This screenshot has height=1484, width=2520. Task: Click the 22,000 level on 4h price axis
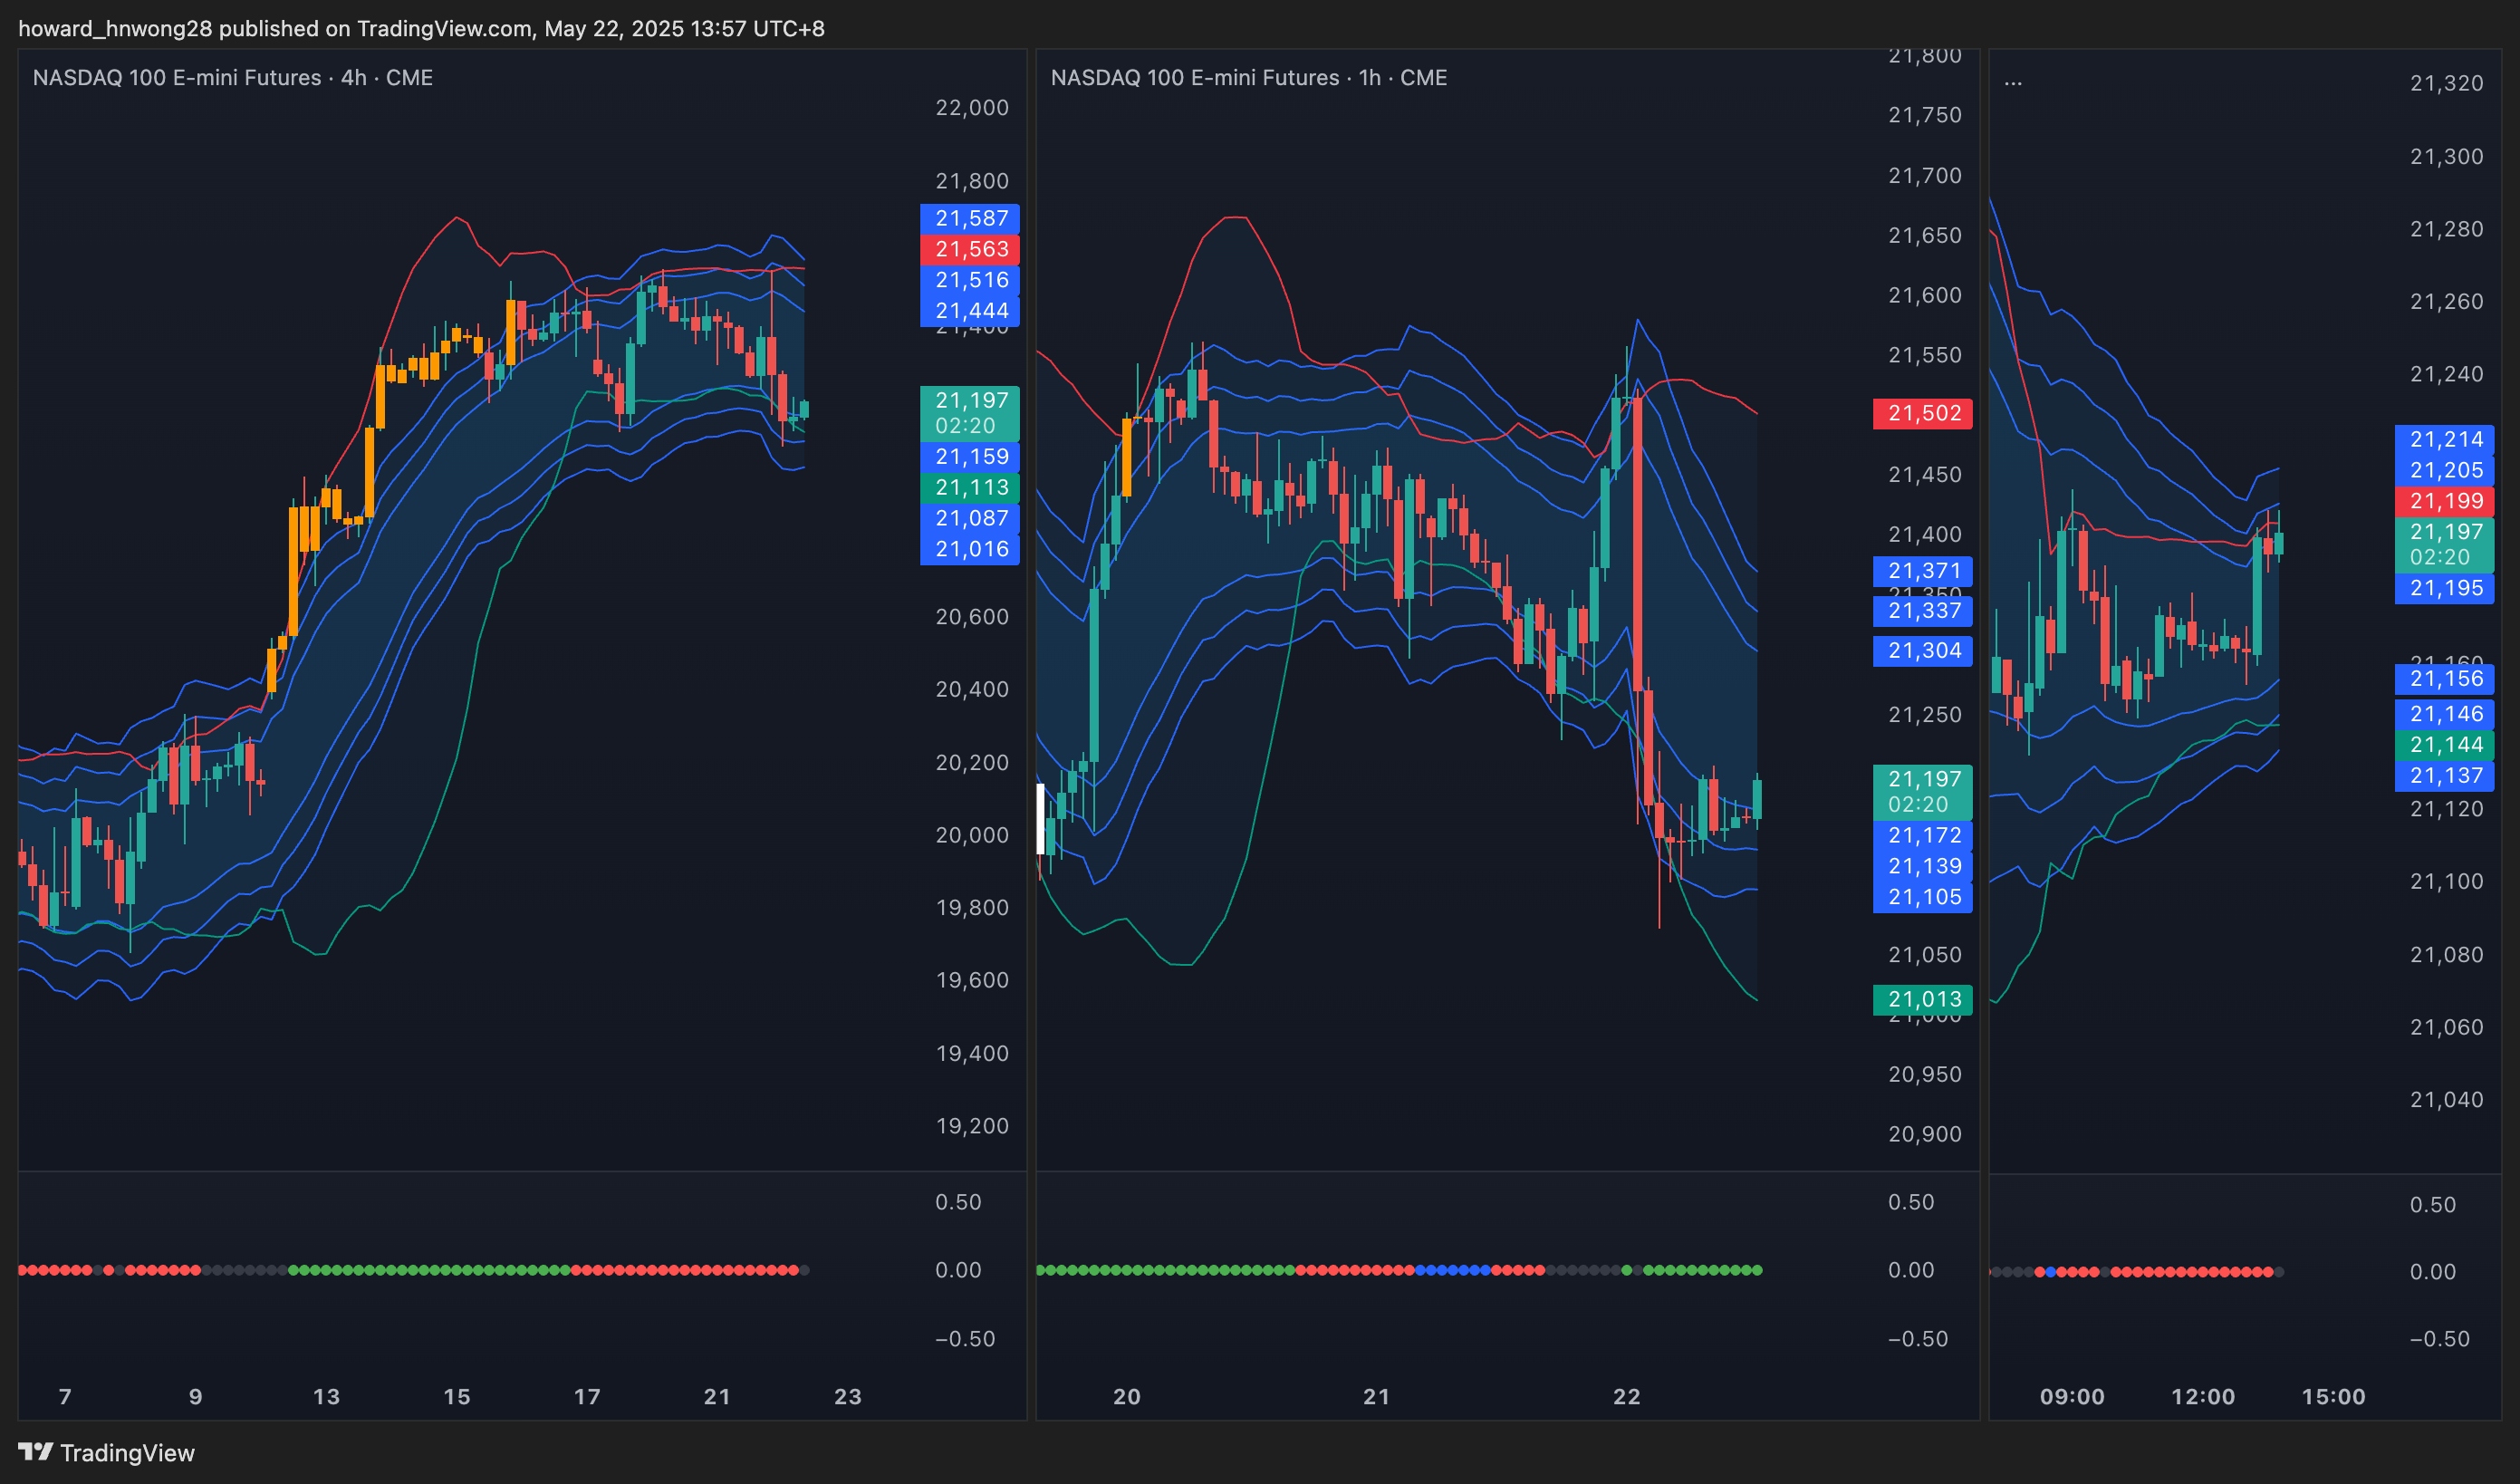click(x=971, y=107)
